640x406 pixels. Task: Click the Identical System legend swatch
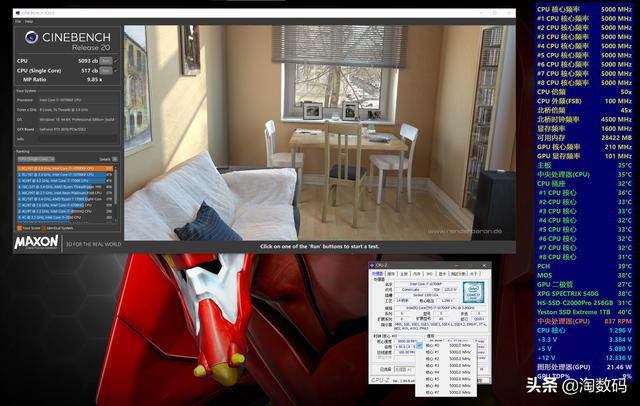coord(44,228)
